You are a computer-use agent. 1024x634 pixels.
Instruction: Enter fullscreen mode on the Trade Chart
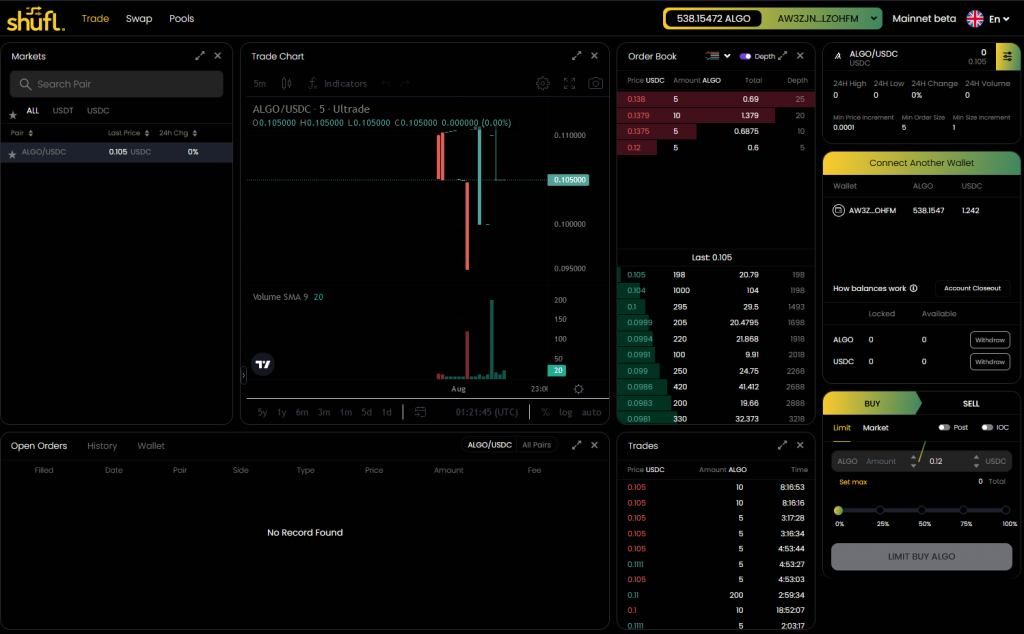coord(571,84)
